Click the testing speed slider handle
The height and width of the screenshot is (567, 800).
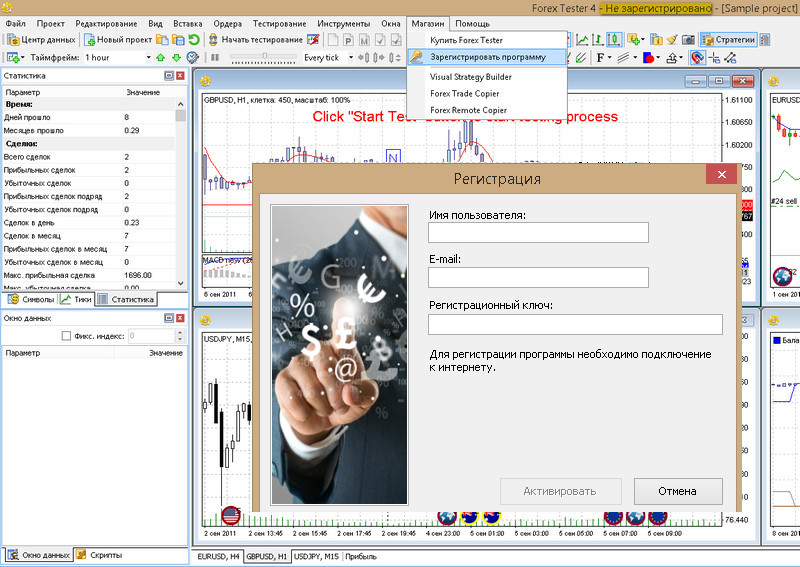coord(264,56)
